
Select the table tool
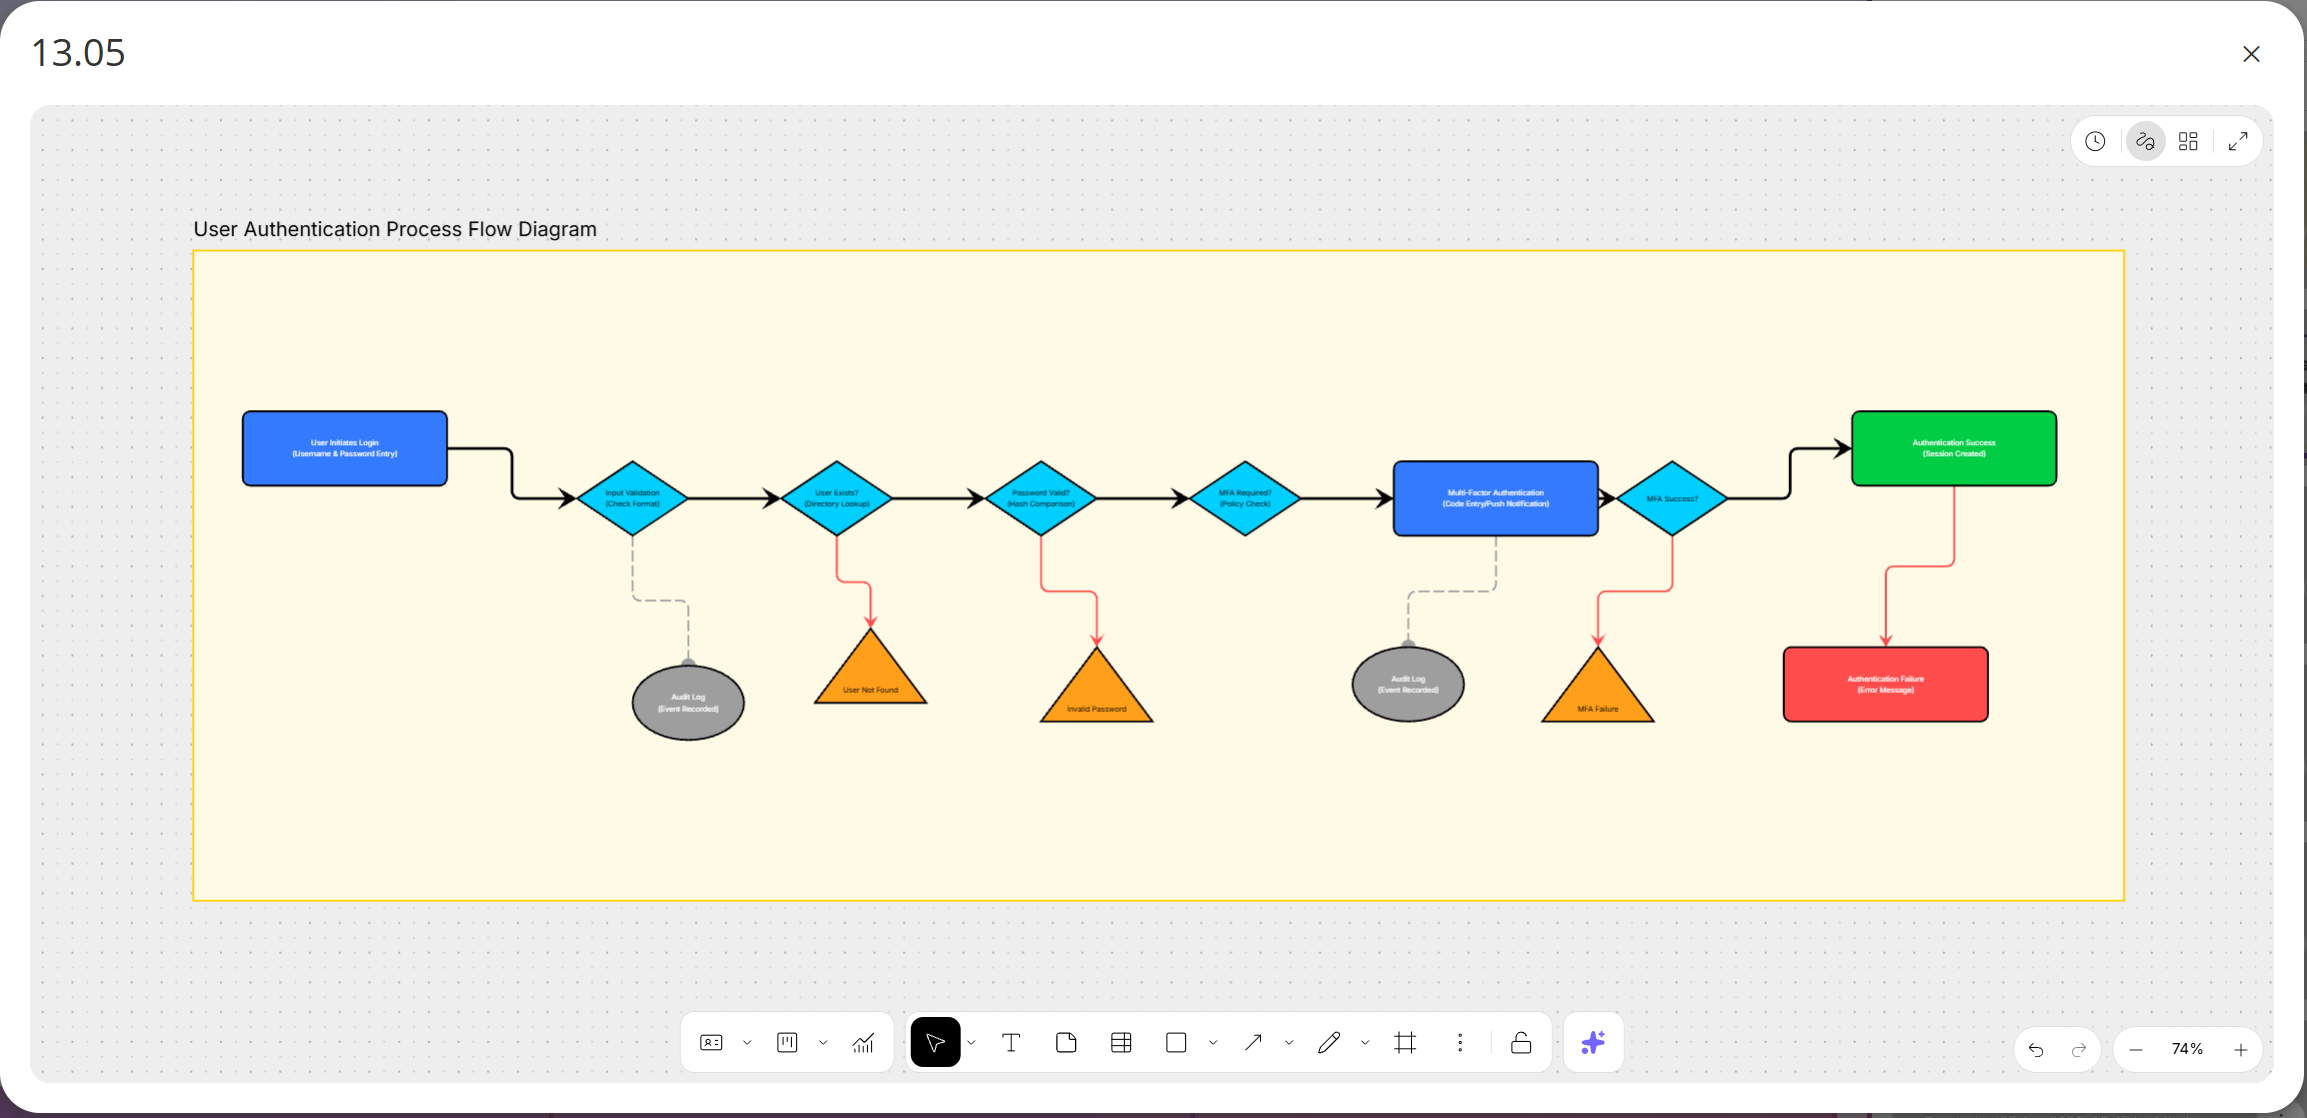[x=1121, y=1043]
